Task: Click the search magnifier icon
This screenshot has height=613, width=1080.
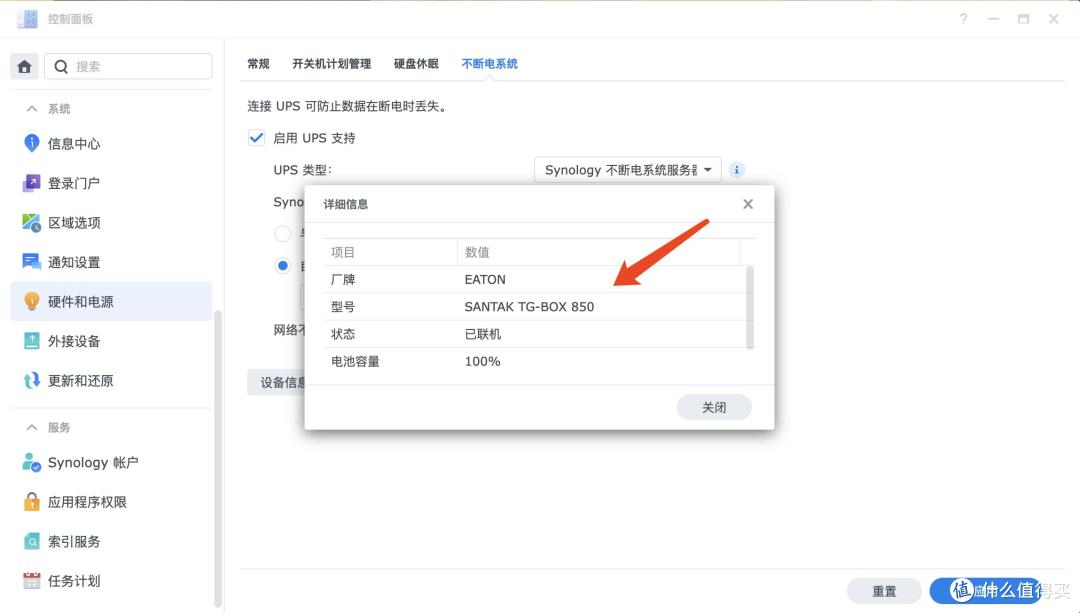Action: 61,67
